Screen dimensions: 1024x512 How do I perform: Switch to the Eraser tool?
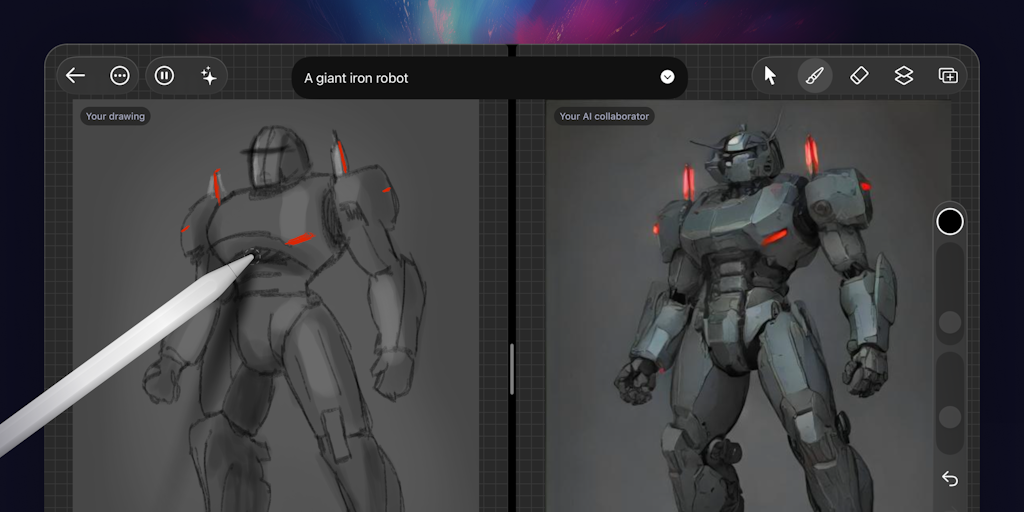coord(859,76)
